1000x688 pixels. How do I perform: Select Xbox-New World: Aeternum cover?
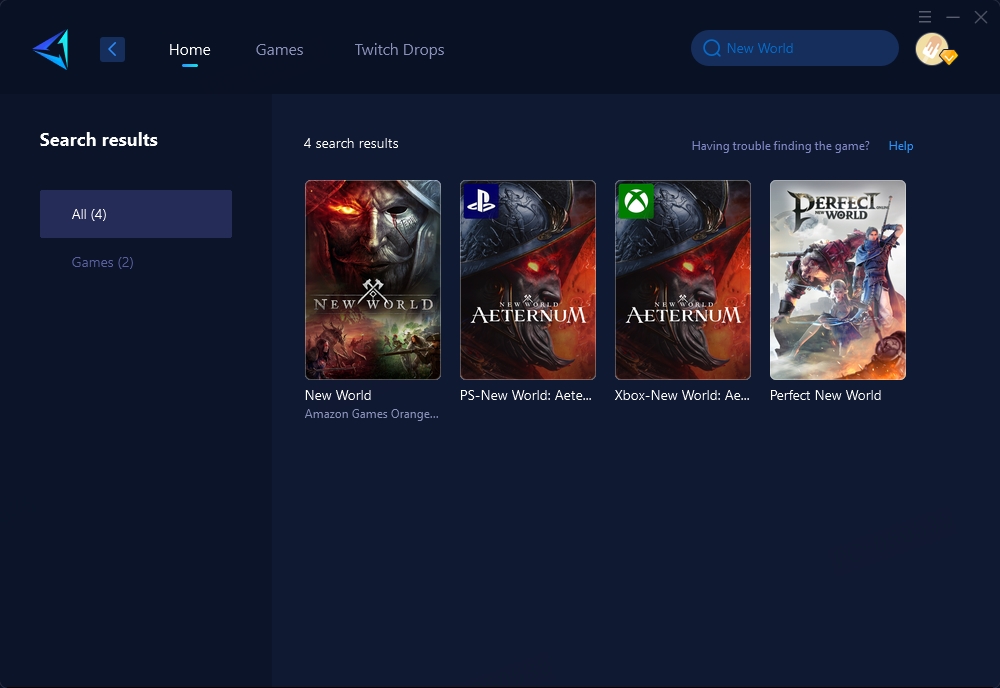pyautogui.click(x=682, y=280)
